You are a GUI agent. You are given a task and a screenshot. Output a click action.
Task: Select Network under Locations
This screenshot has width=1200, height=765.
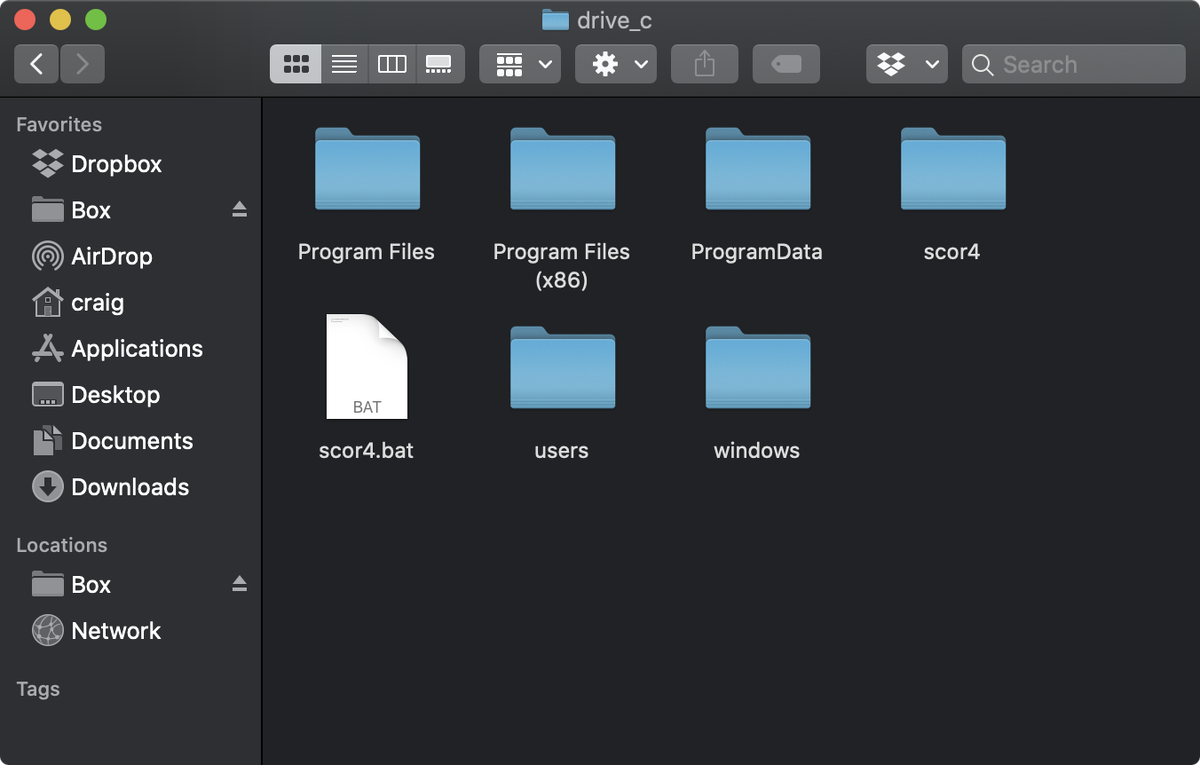[115, 631]
